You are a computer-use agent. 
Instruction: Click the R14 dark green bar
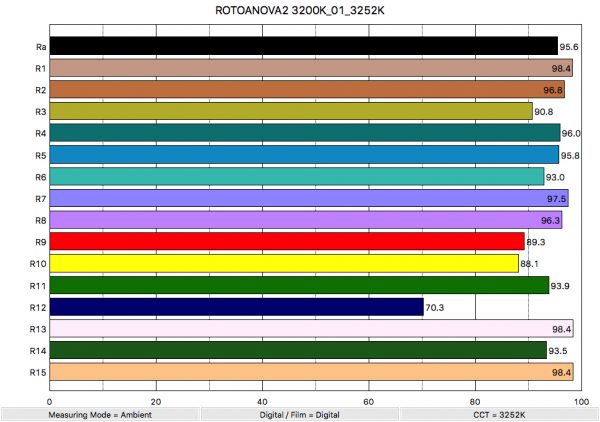298,350
